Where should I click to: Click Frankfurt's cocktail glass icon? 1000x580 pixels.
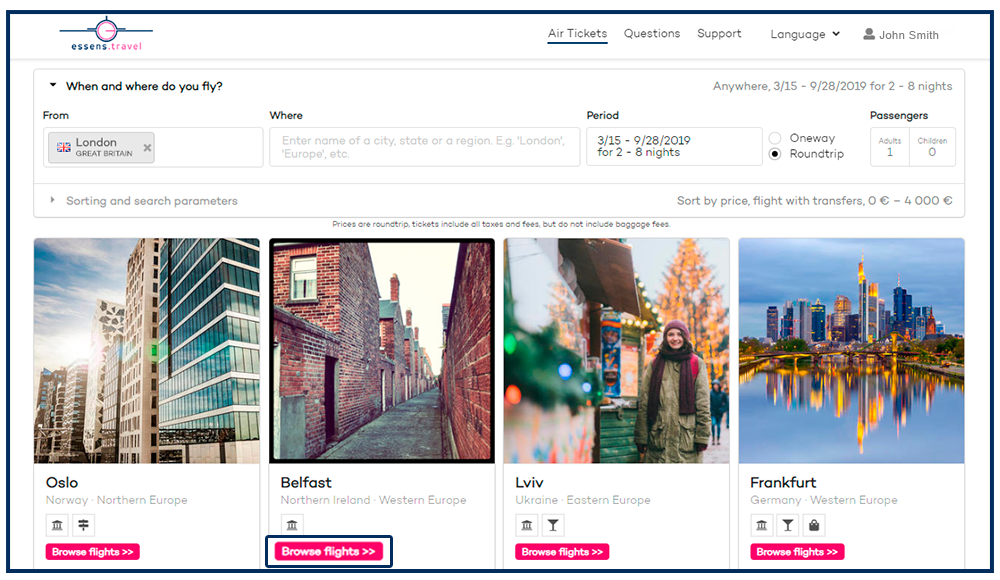(788, 525)
